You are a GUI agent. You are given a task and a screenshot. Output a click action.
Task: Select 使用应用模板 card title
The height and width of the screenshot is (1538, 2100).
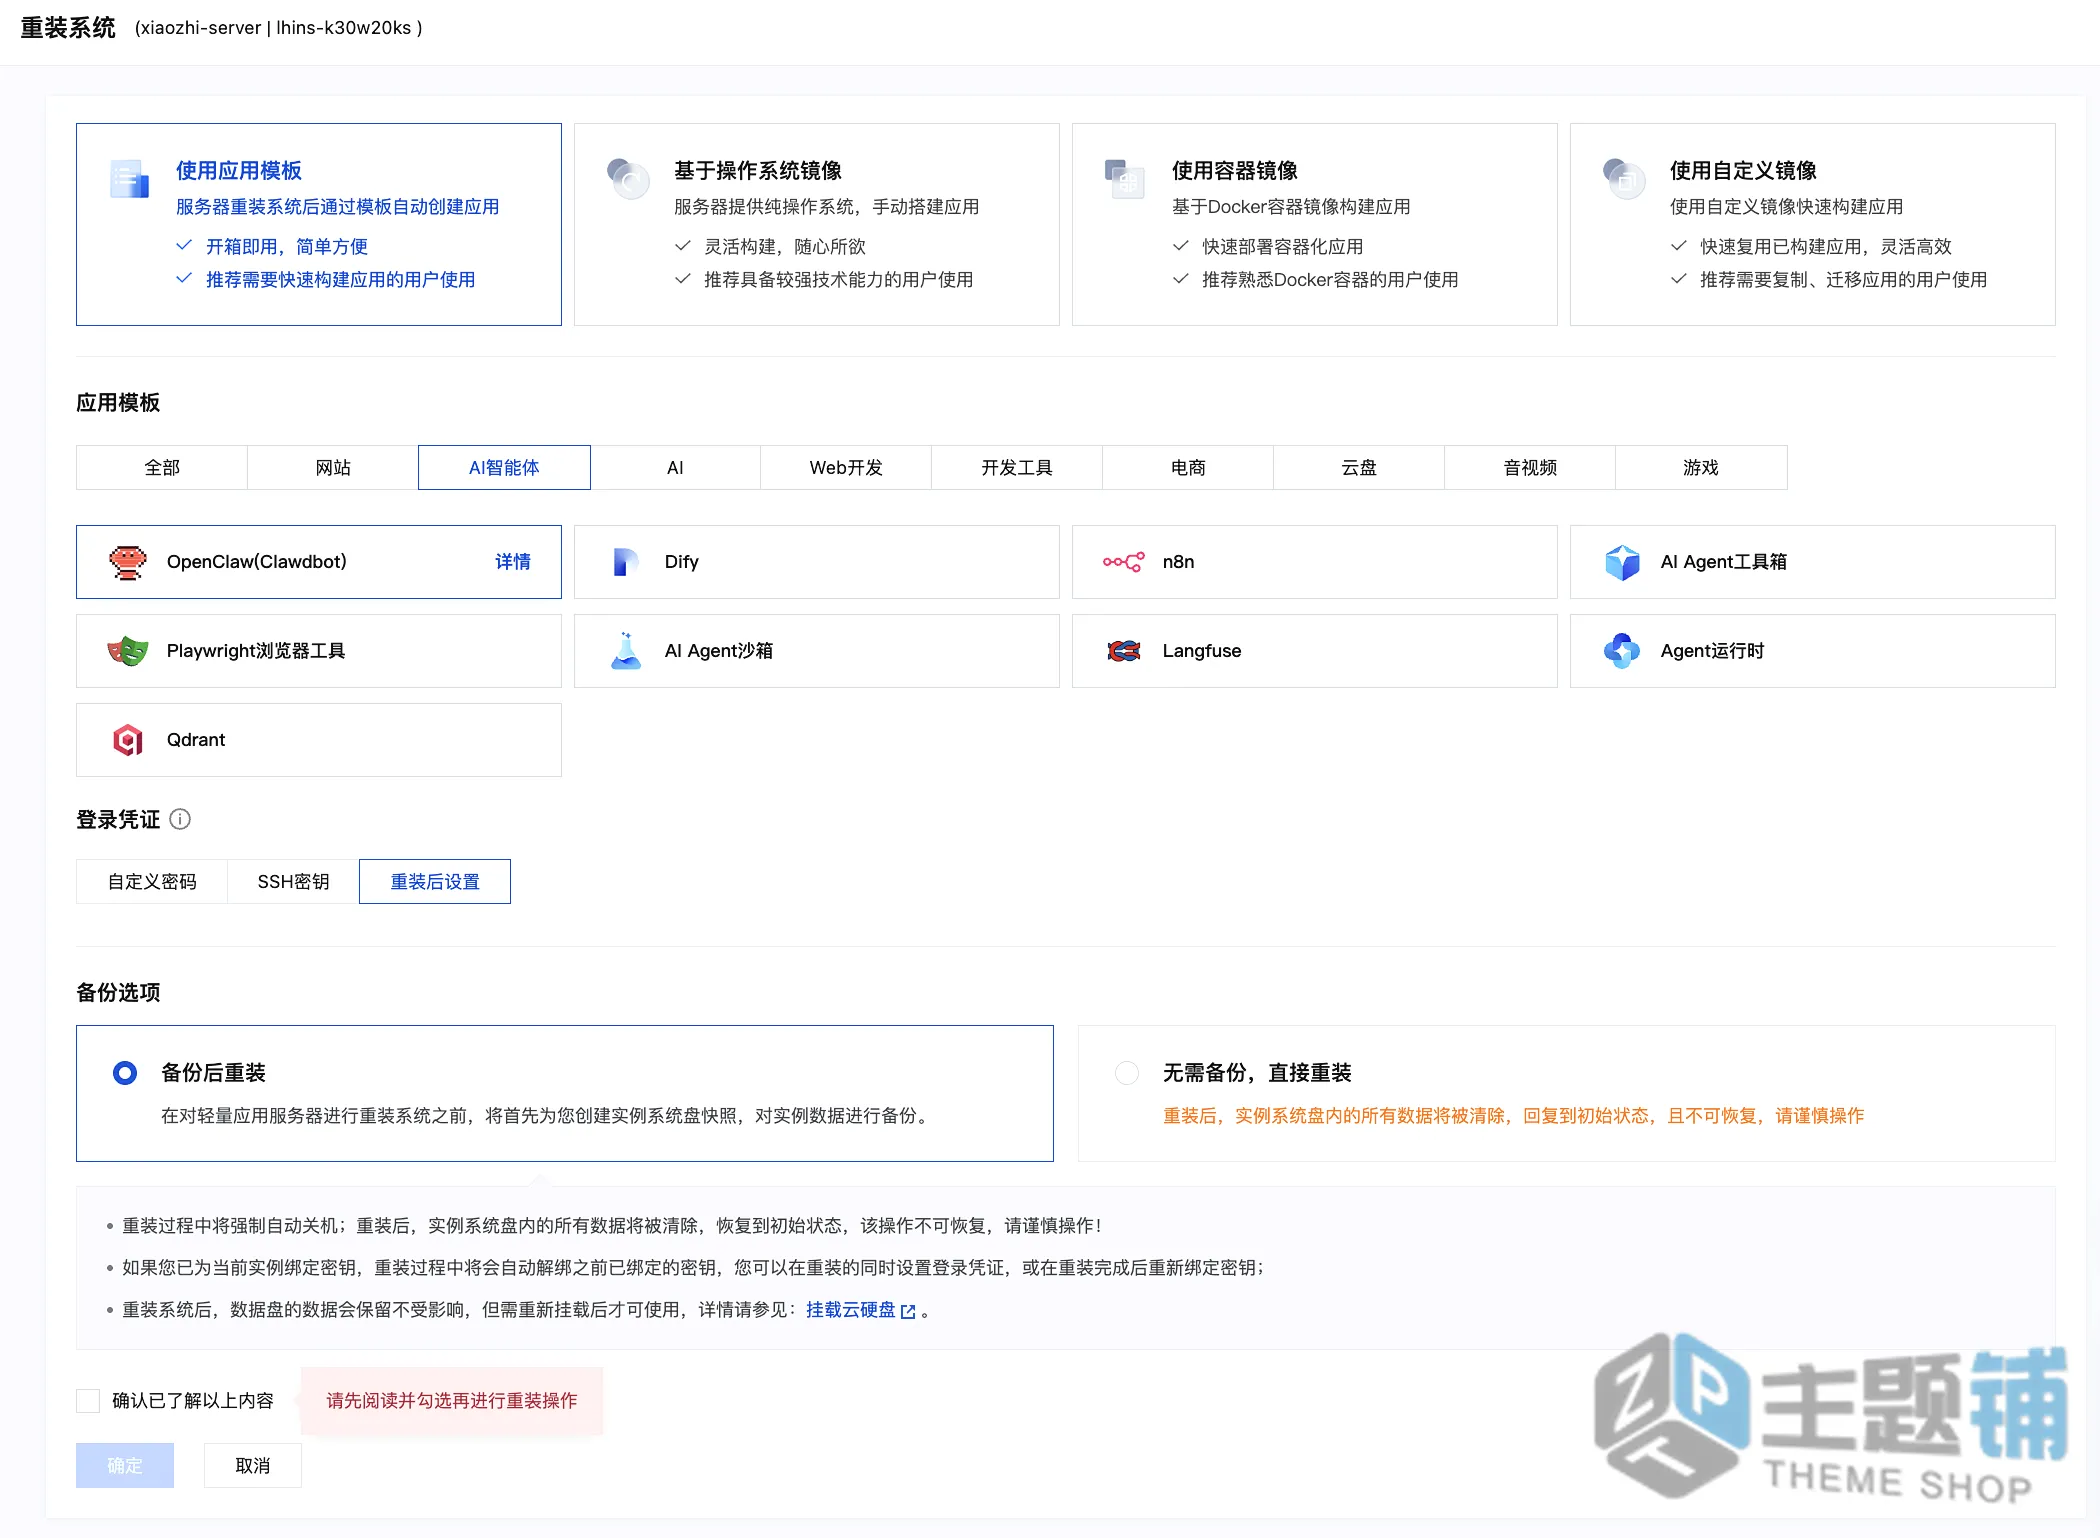pos(239,171)
